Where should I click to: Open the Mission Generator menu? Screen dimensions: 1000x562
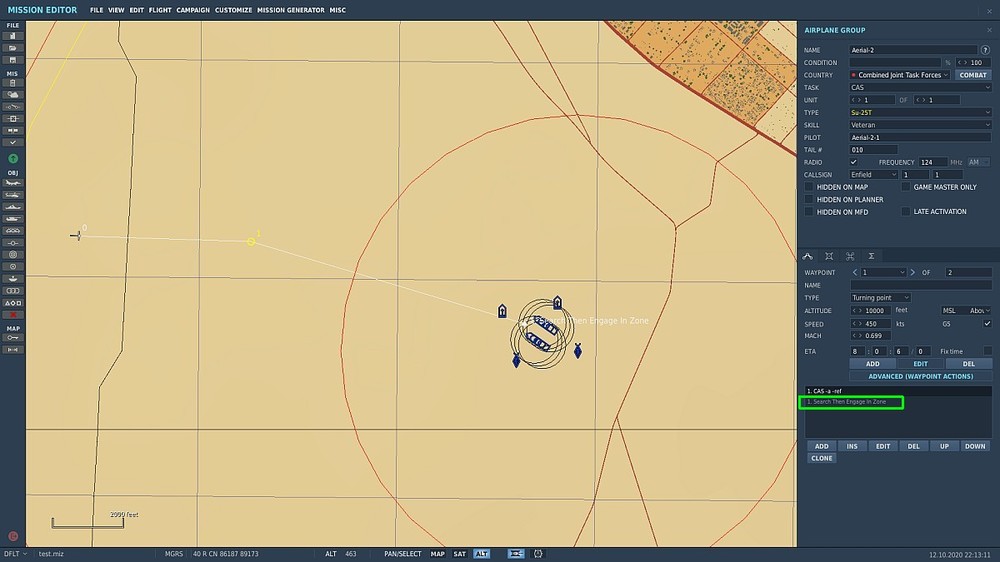pyautogui.click(x=290, y=10)
